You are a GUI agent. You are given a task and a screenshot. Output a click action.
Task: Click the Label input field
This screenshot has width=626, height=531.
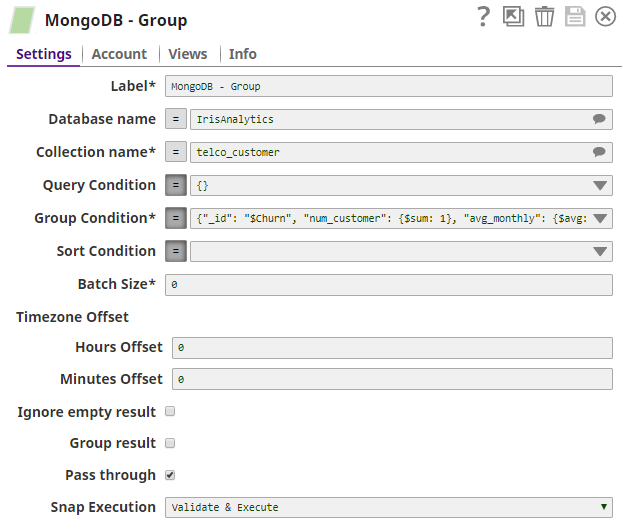tap(389, 86)
